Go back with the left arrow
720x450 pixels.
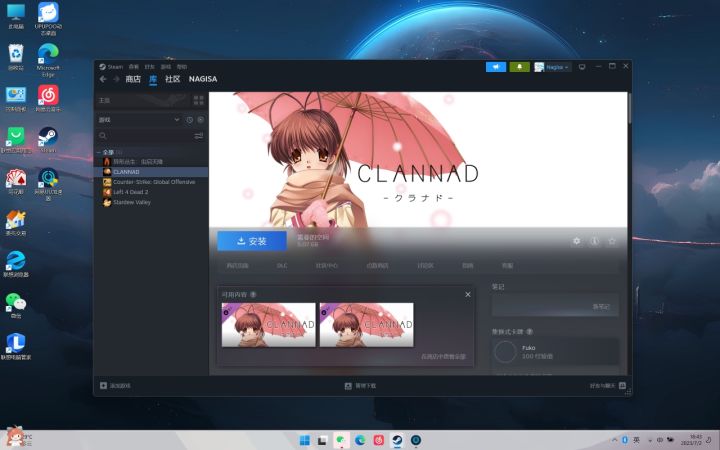click(103, 79)
